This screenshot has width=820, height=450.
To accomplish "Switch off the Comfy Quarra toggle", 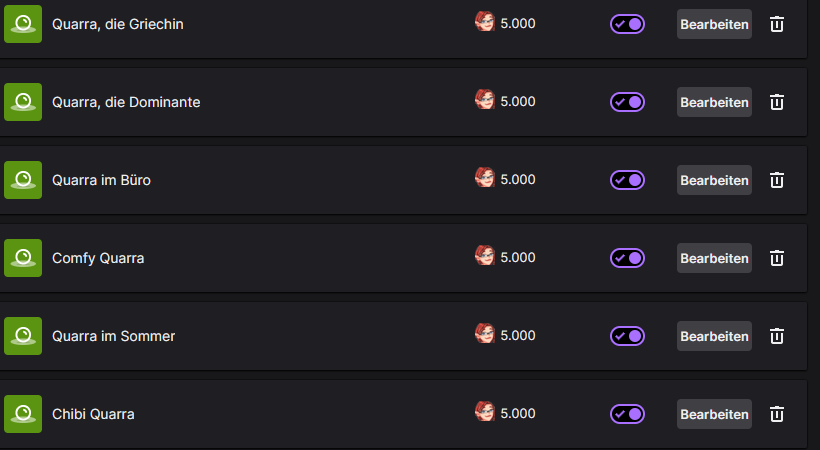I will click(x=627, y=258).
